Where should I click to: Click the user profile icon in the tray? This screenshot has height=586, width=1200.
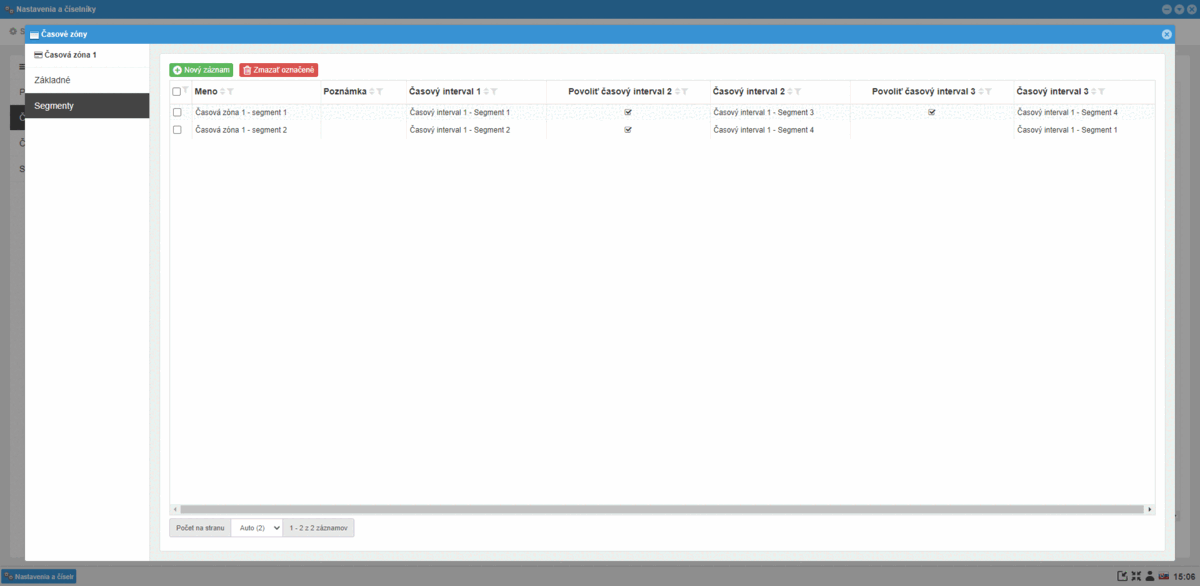(x=1150, y=576)
